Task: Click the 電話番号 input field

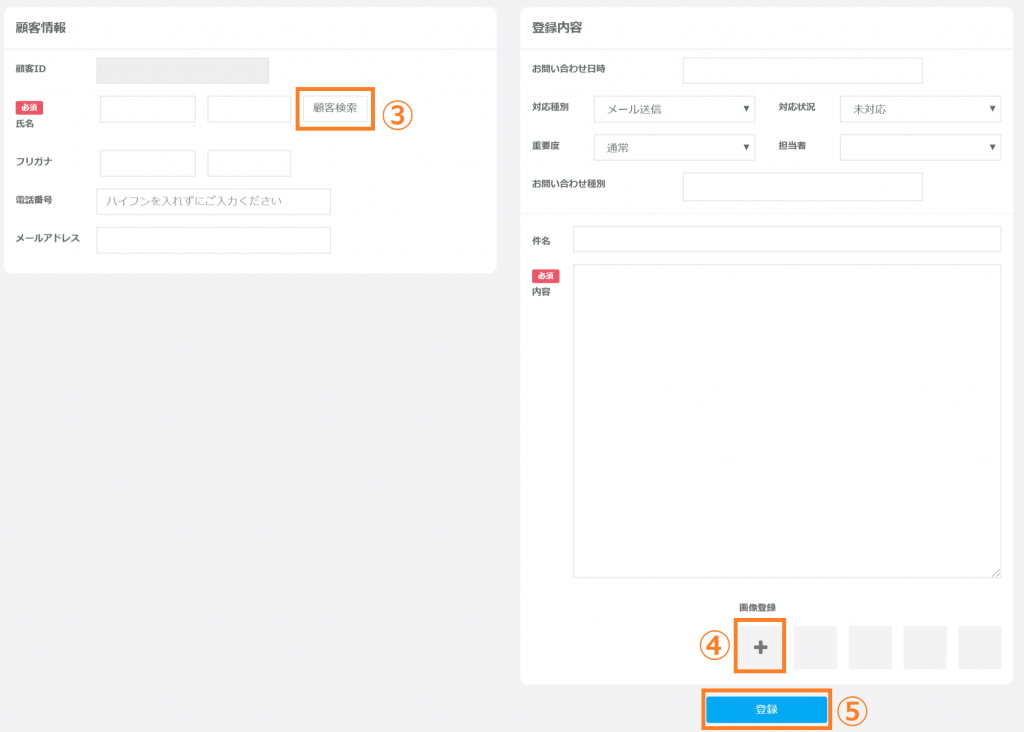Action: click(x=213, y=201)
